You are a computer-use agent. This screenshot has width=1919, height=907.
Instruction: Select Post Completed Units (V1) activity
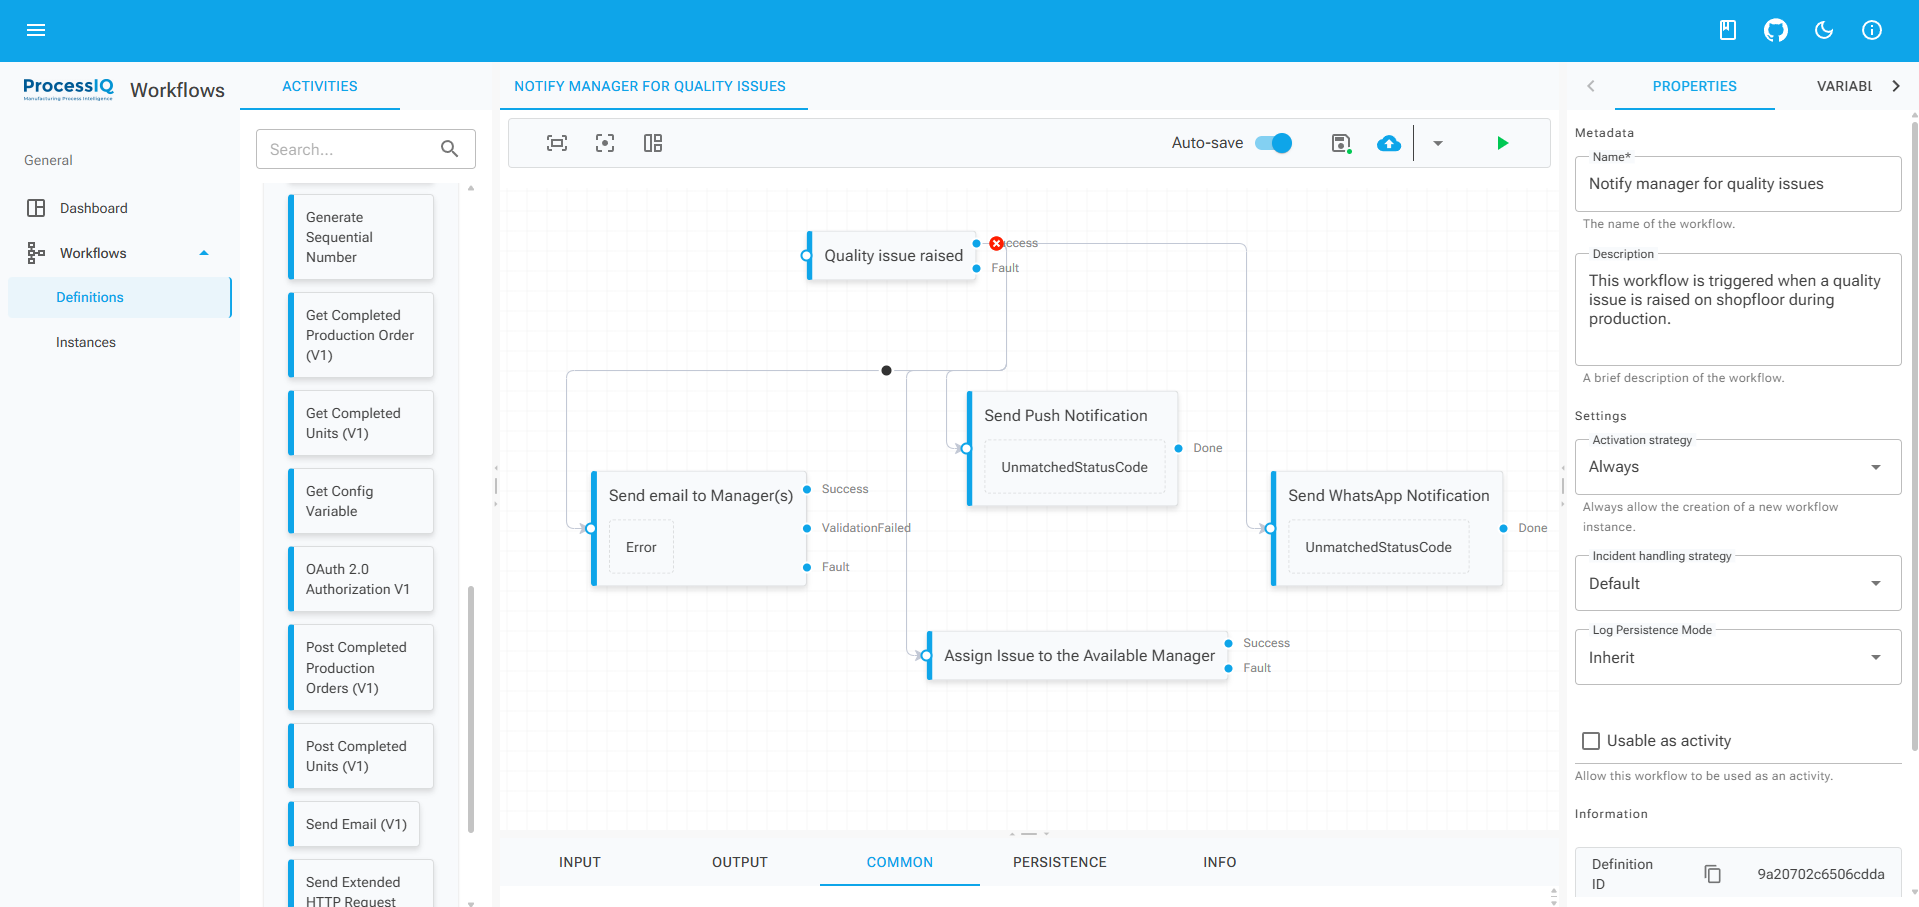[x=361, y=756]
